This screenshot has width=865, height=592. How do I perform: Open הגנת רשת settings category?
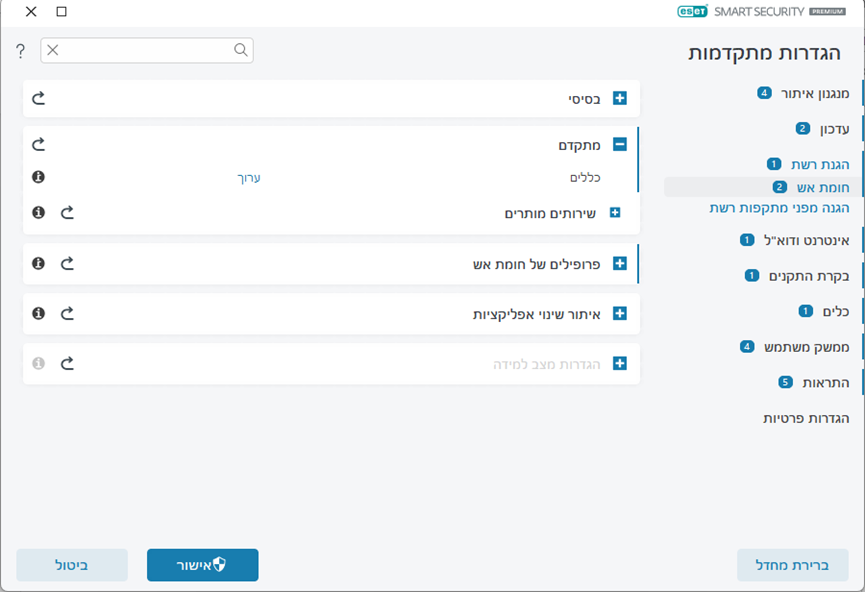coord(820,164)
